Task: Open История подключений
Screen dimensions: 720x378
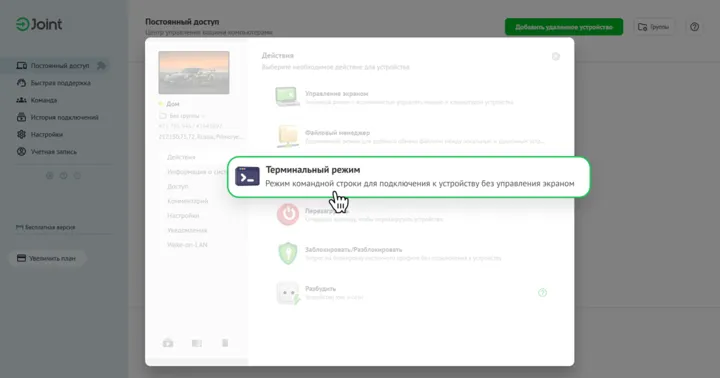Action: point(57,118)
